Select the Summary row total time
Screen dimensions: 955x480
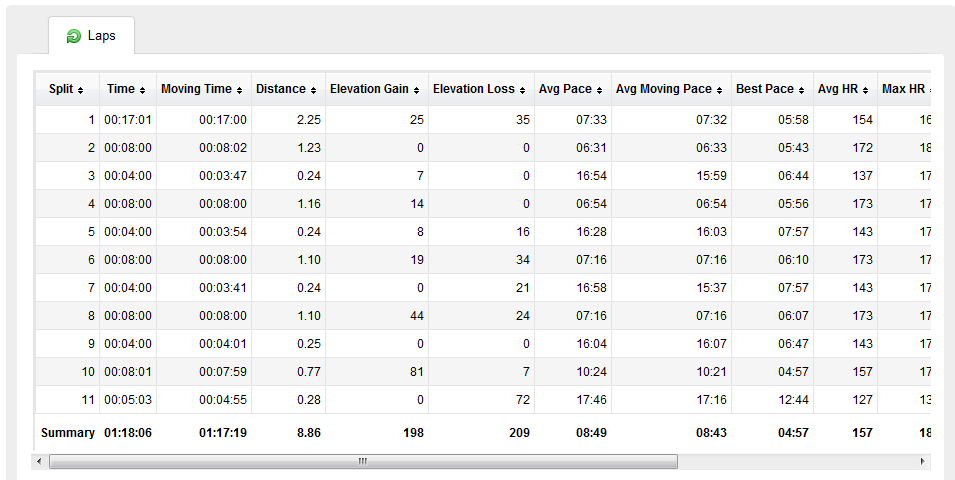pos(128,432)
